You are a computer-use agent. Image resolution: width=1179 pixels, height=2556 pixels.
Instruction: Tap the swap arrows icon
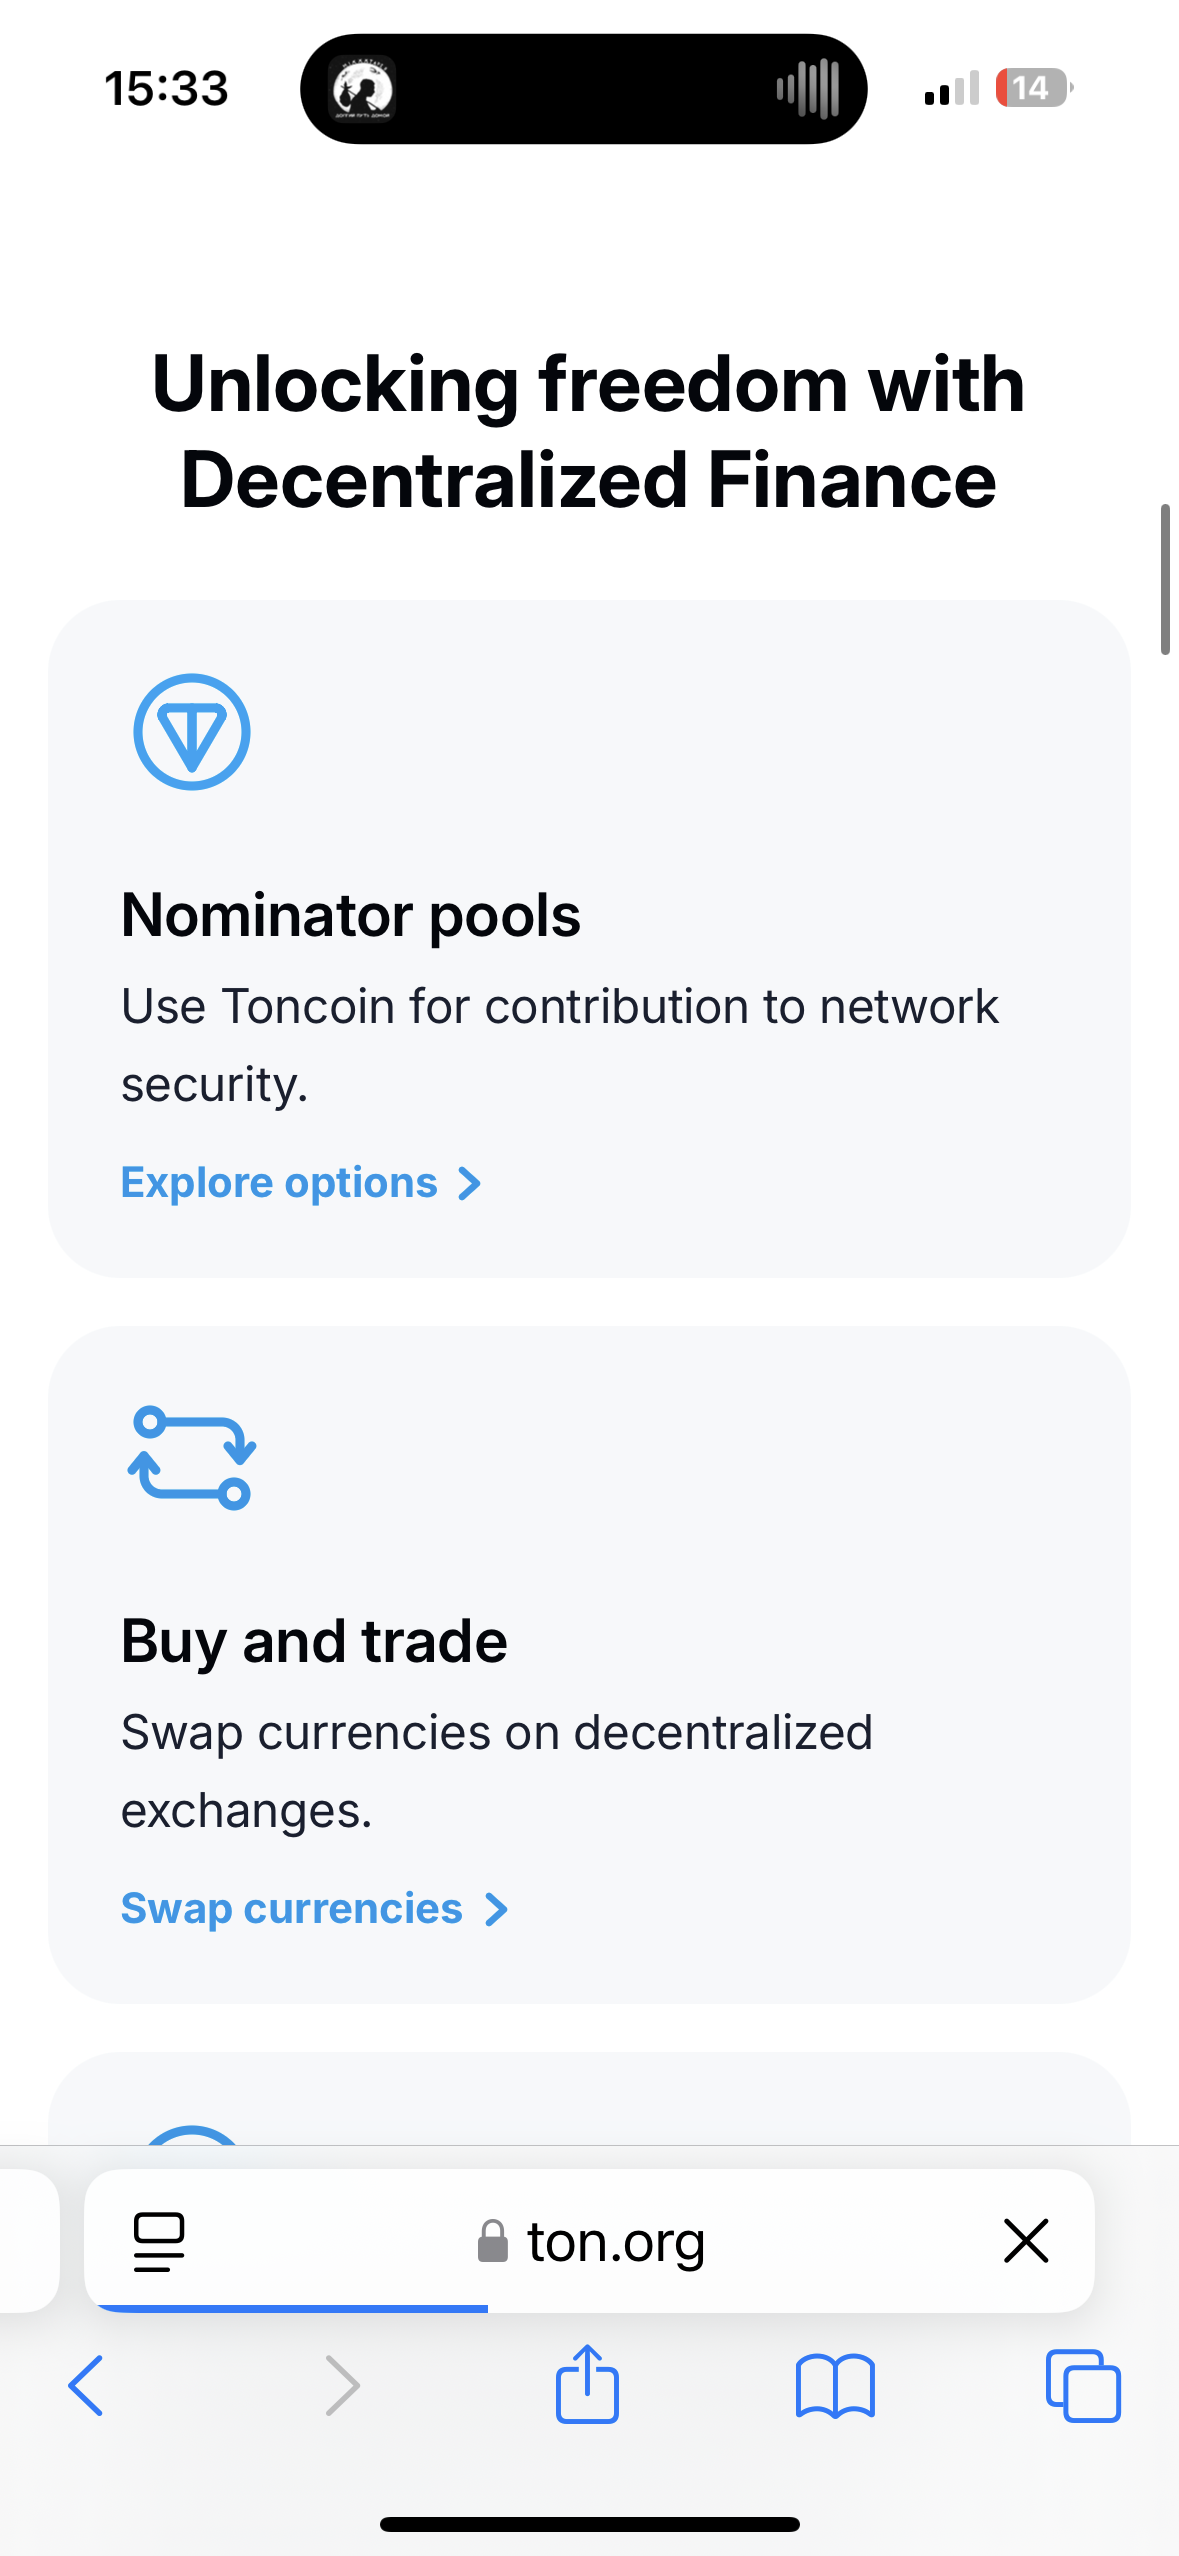point(191,1457)
